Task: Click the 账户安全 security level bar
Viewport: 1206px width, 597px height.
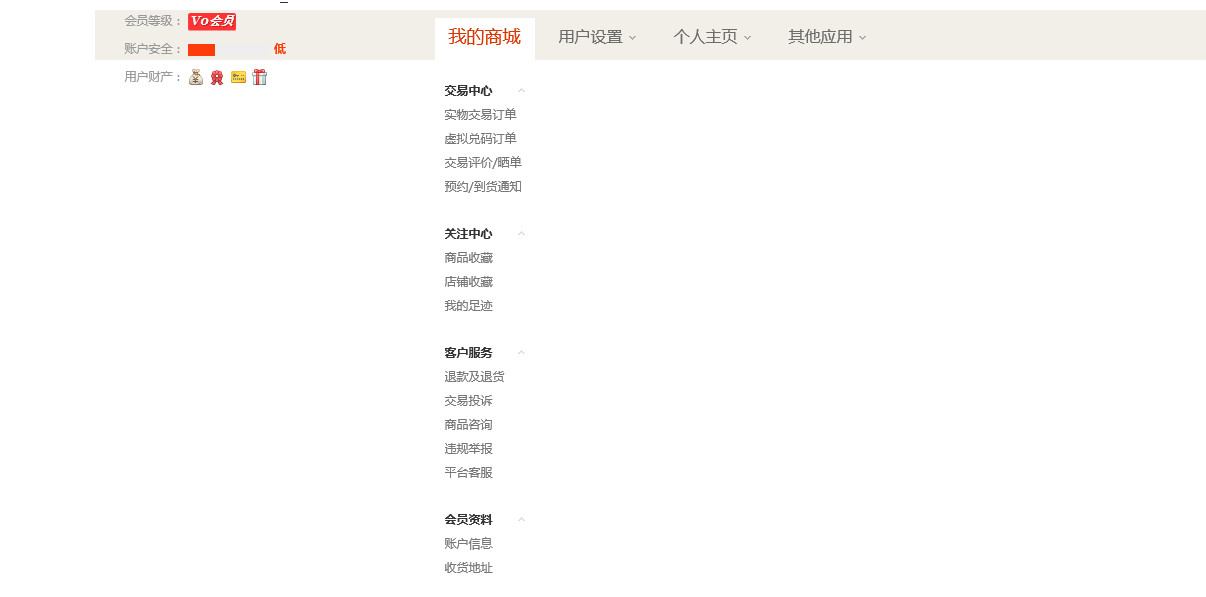Action: tap(228, 49)
